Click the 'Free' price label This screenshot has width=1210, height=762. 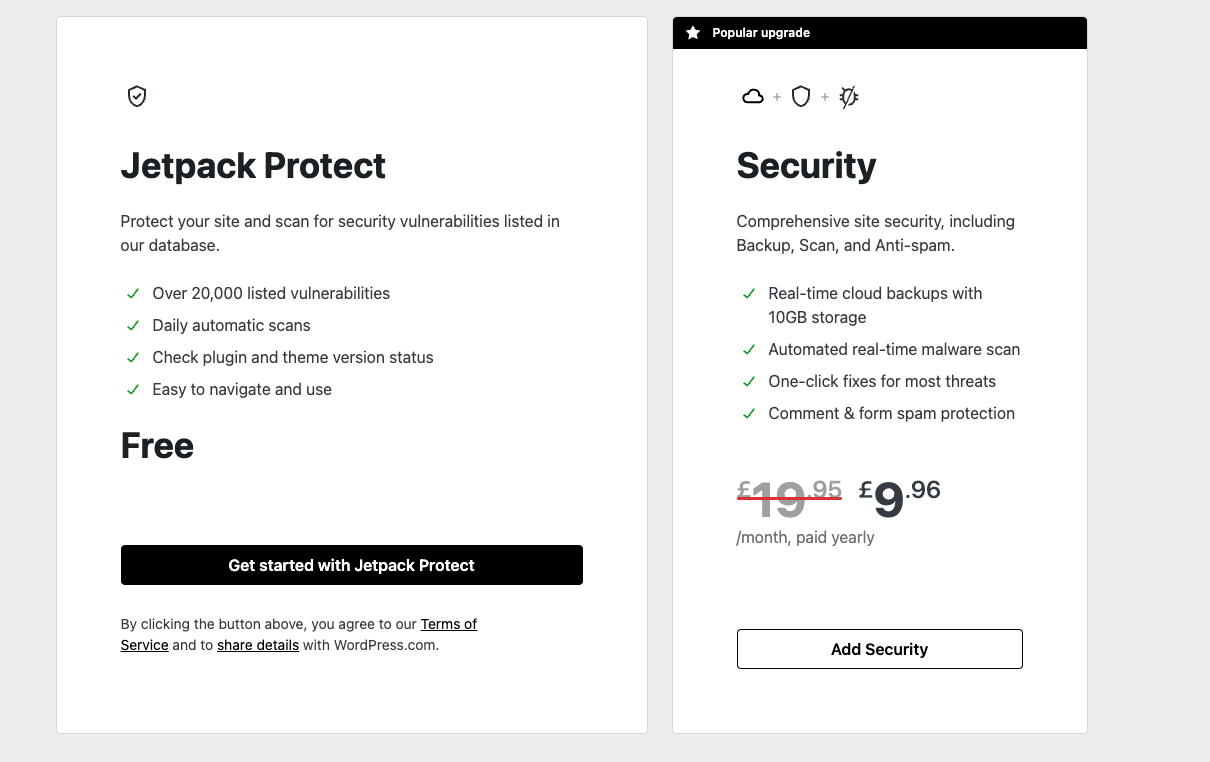pyautogui.click(x=157, y=445)
